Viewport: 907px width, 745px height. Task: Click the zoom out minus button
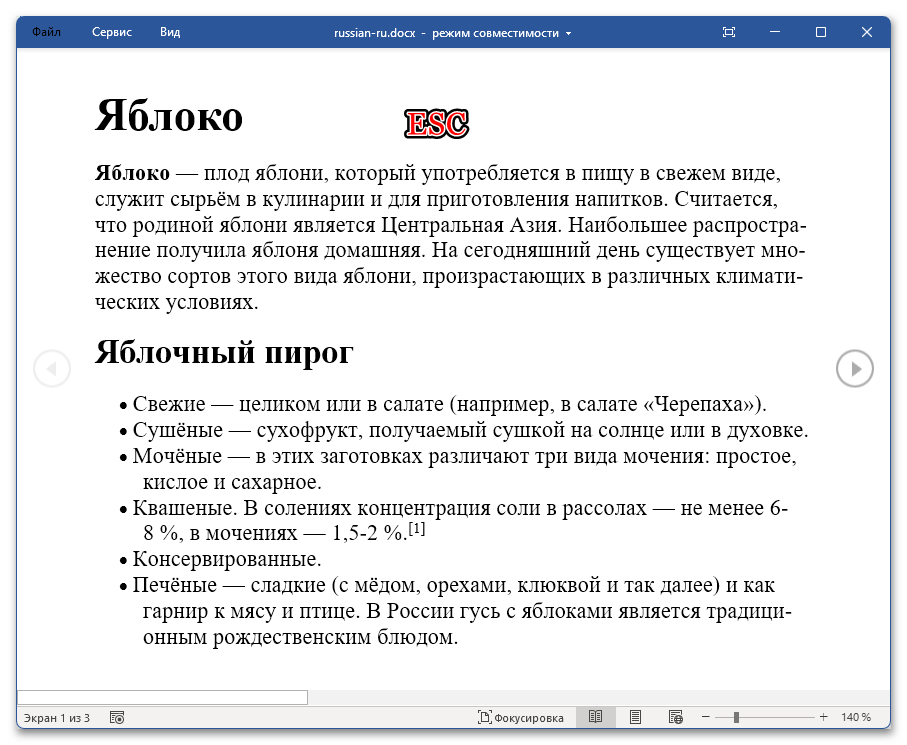706,717
